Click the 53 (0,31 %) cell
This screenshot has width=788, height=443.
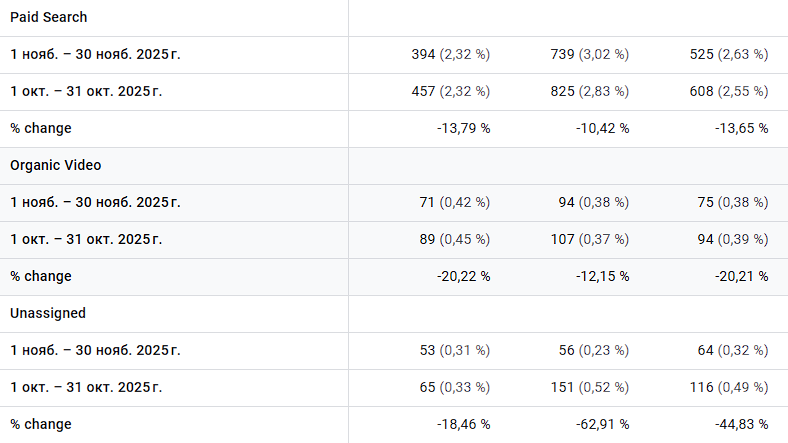pos(456,350)
